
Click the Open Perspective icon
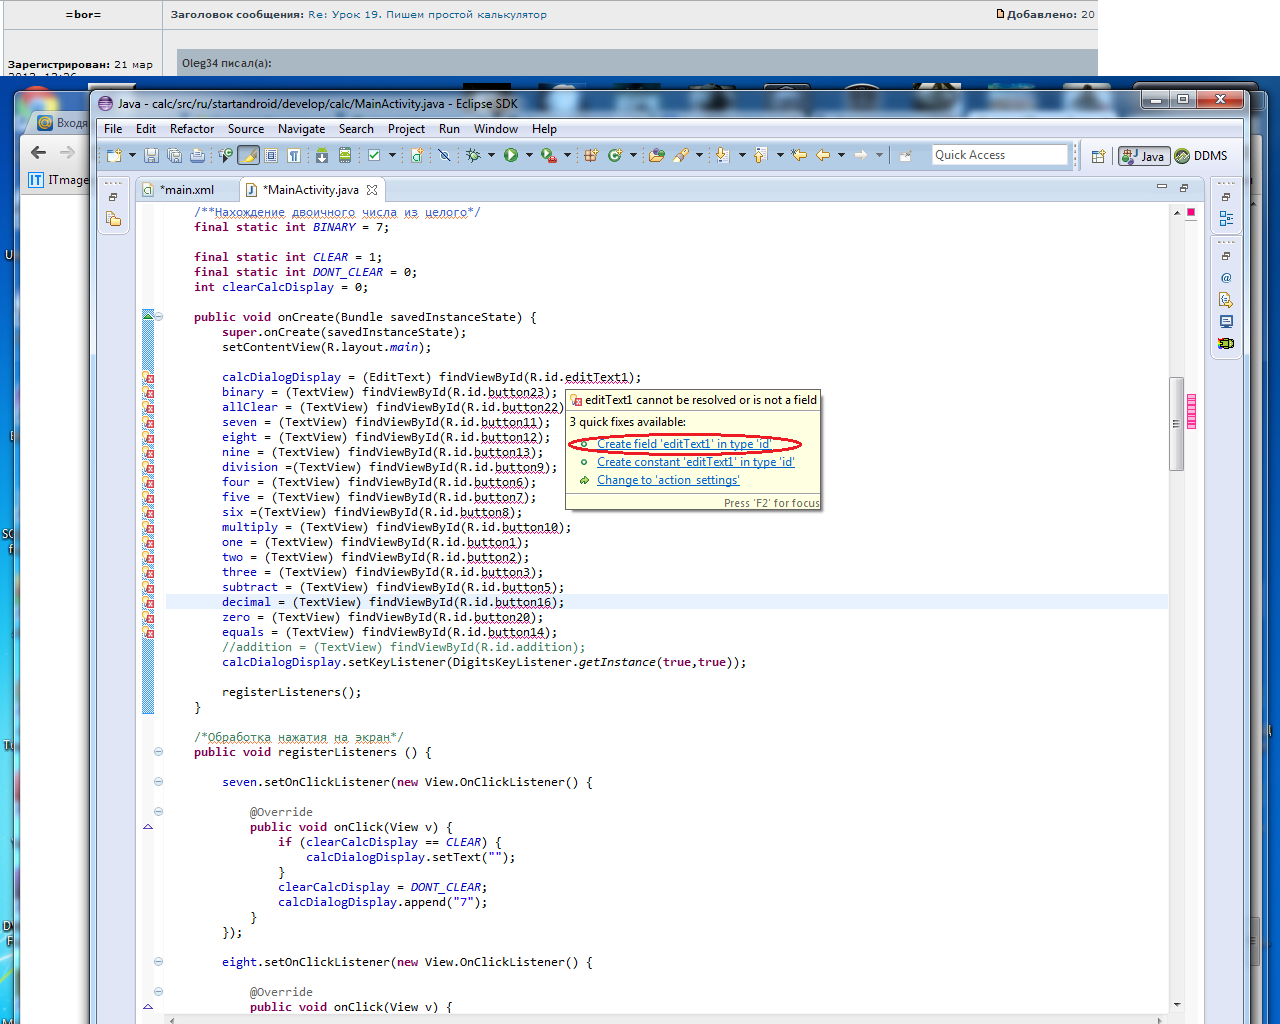[x=1098, y=156]
